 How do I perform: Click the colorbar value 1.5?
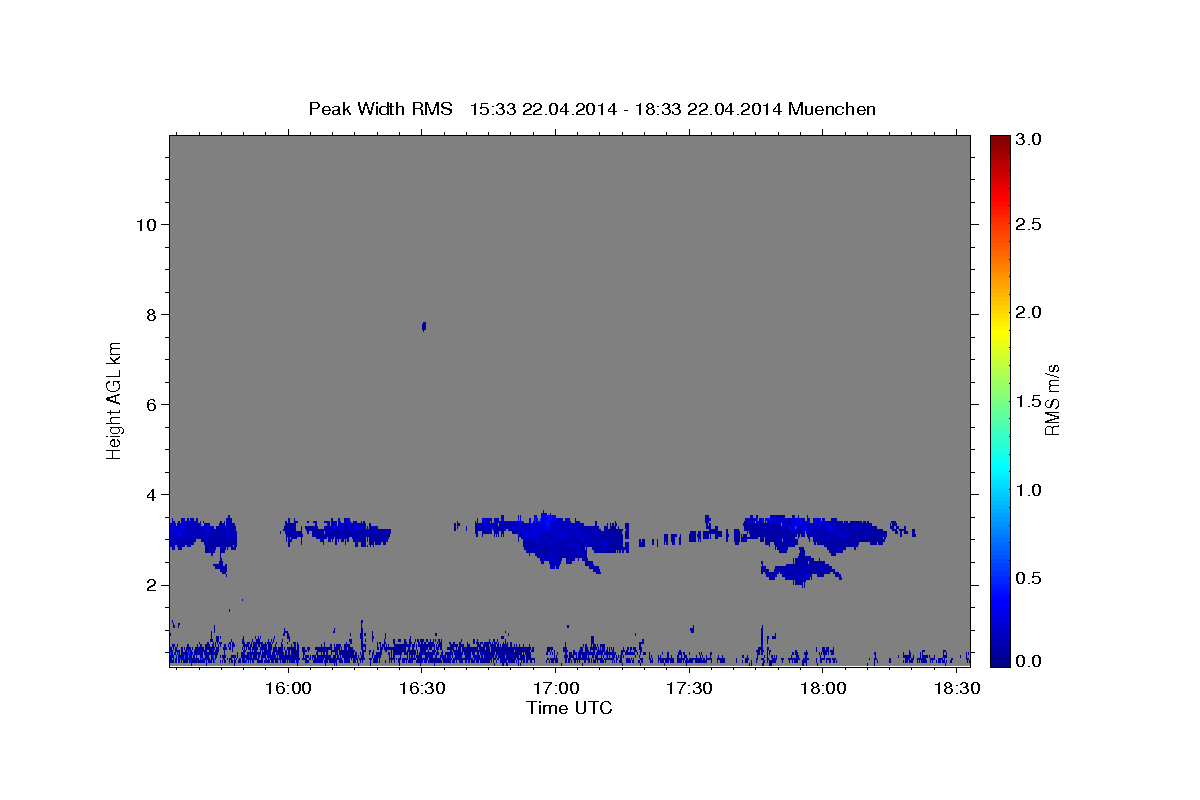(1030, 401)
